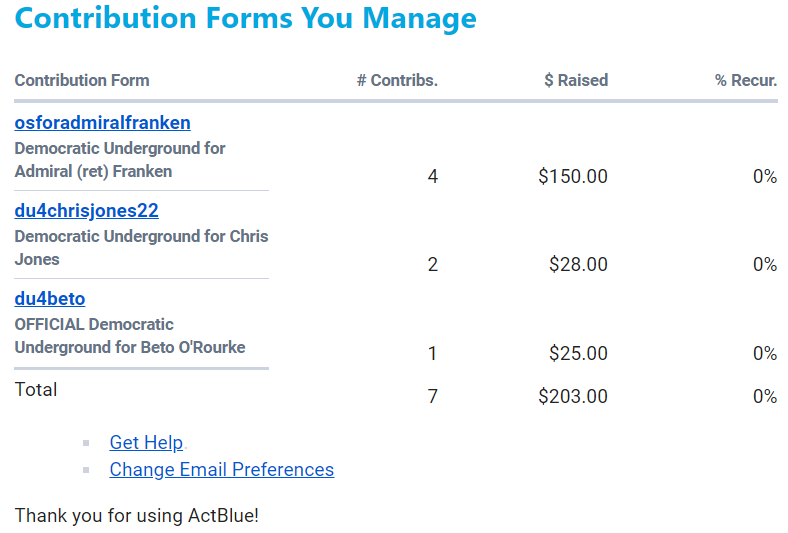The image size is (788, 533).
Task: Open Change Email Preferences
Action: click(x=221, y=470)
